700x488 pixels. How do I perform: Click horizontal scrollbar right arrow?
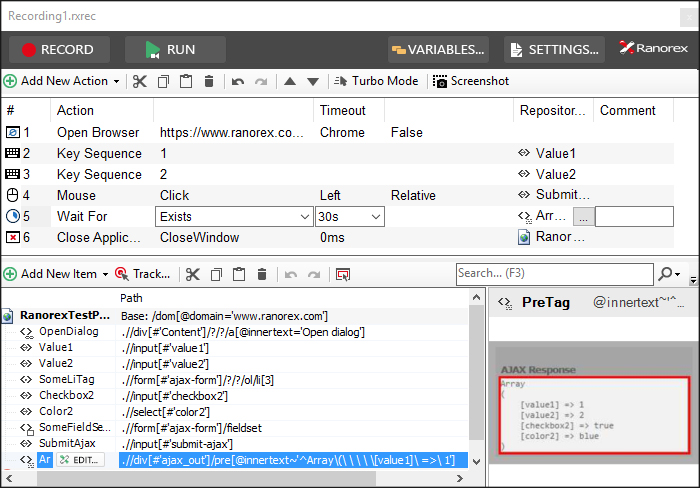[460, 479]
